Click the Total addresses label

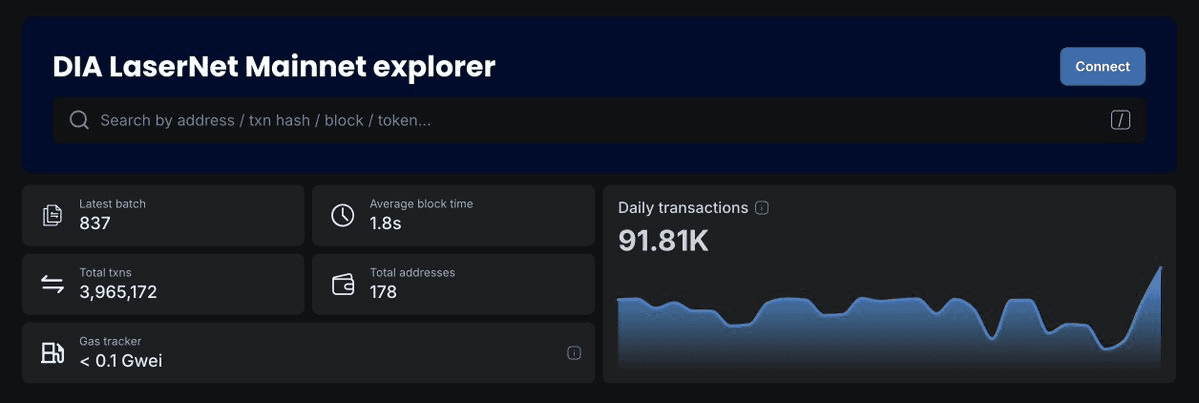(x=413, y=272)
